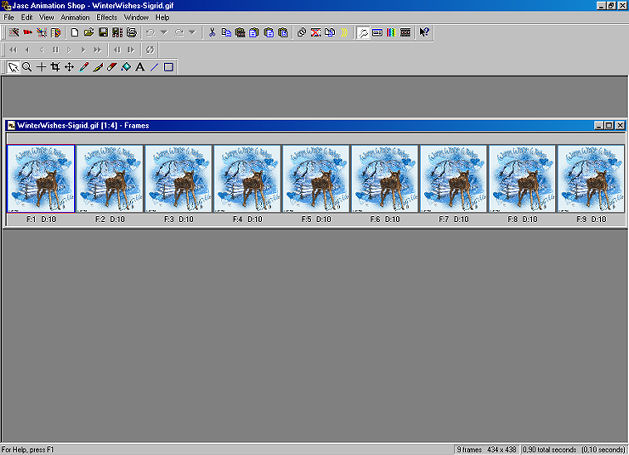Activate the context Help arrow-question icon
629x455 pixels.
tap(424, 32)
